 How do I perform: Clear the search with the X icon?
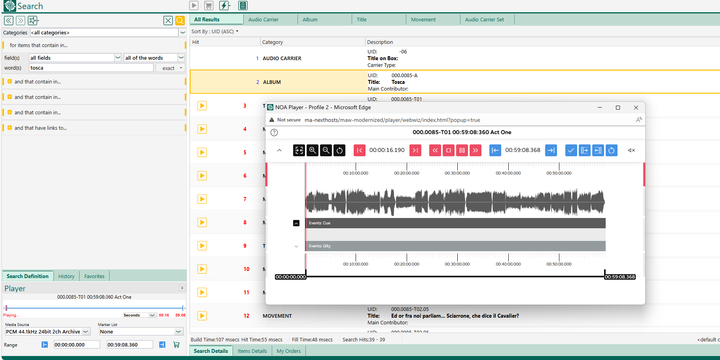[x=168, y=20]
